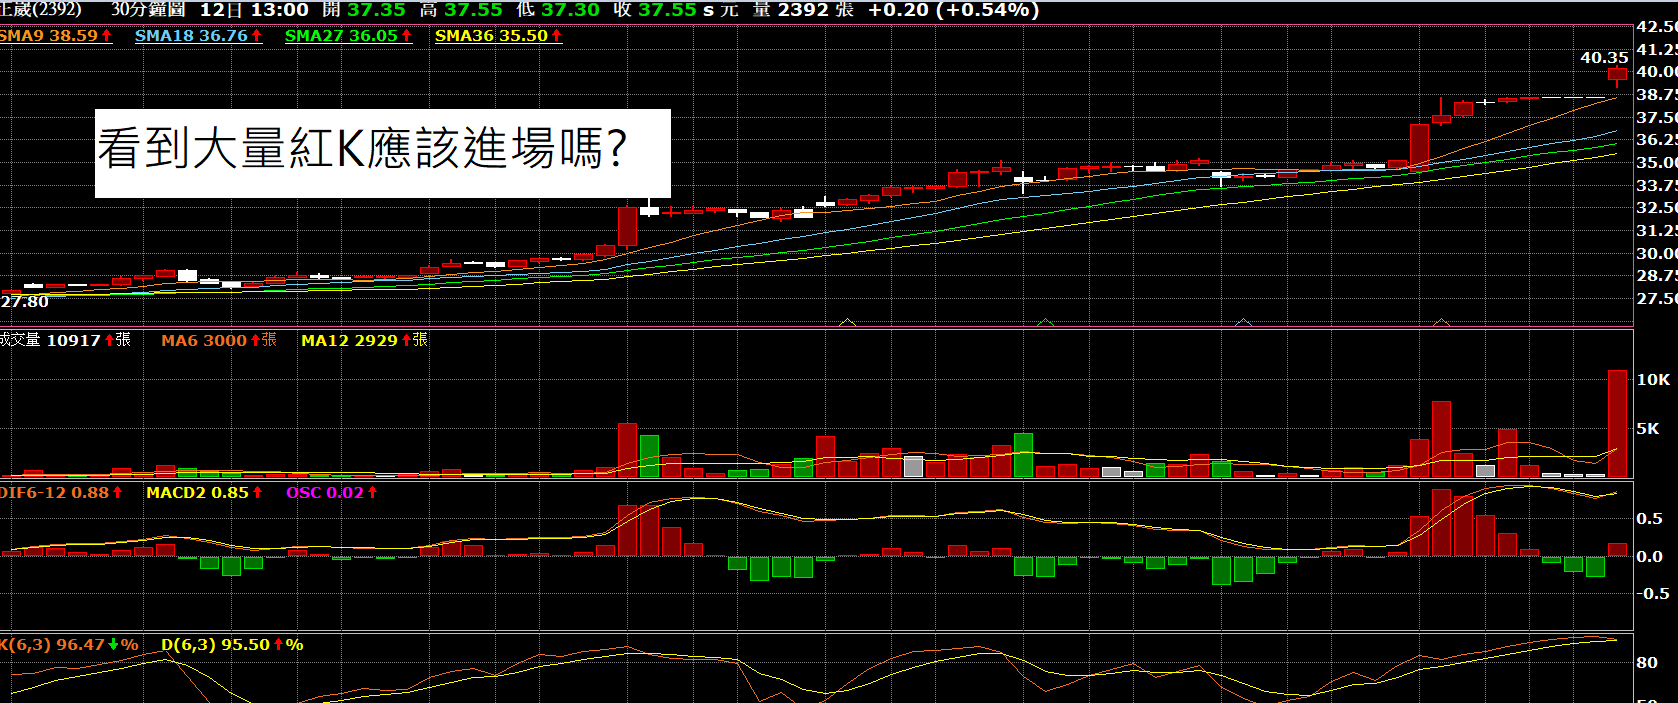Click the rightmost triangle date marker under price chart
Screen dimensions: 1678x703
[x=1441, y=322]
